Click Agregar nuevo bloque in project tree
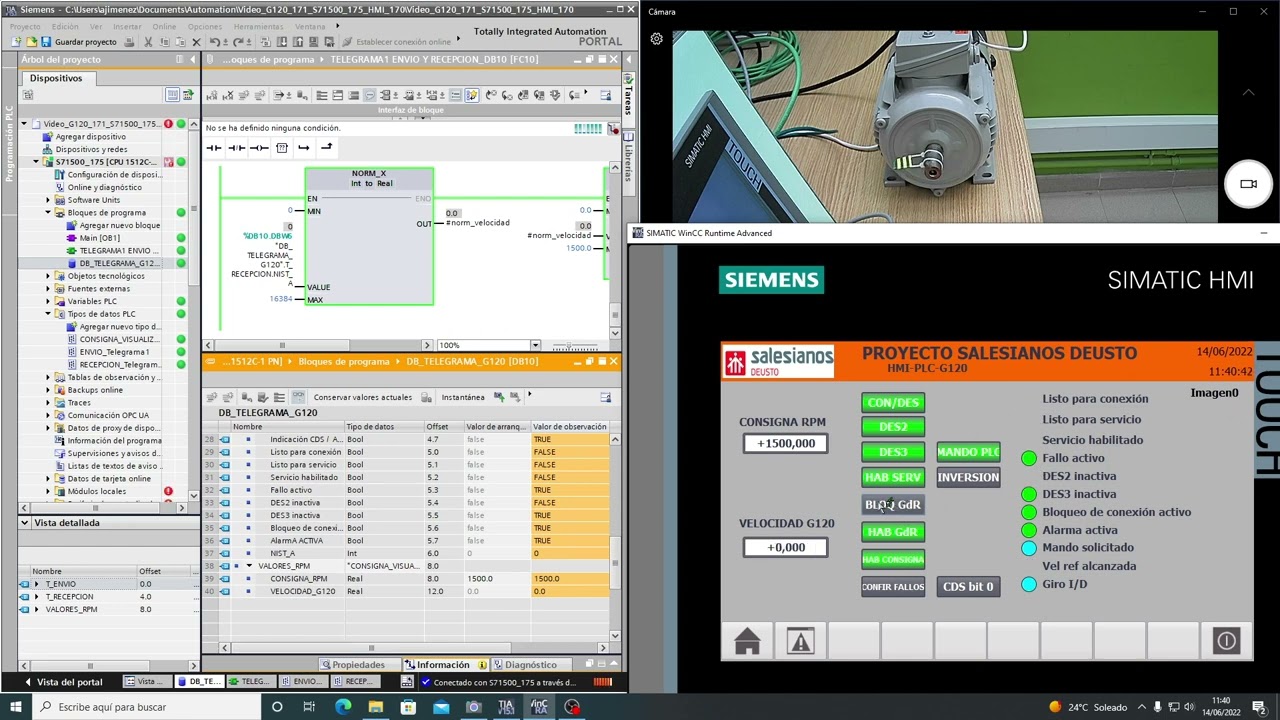The height and width of the screenshot is (720, 1280). click(x=119, y=225)
